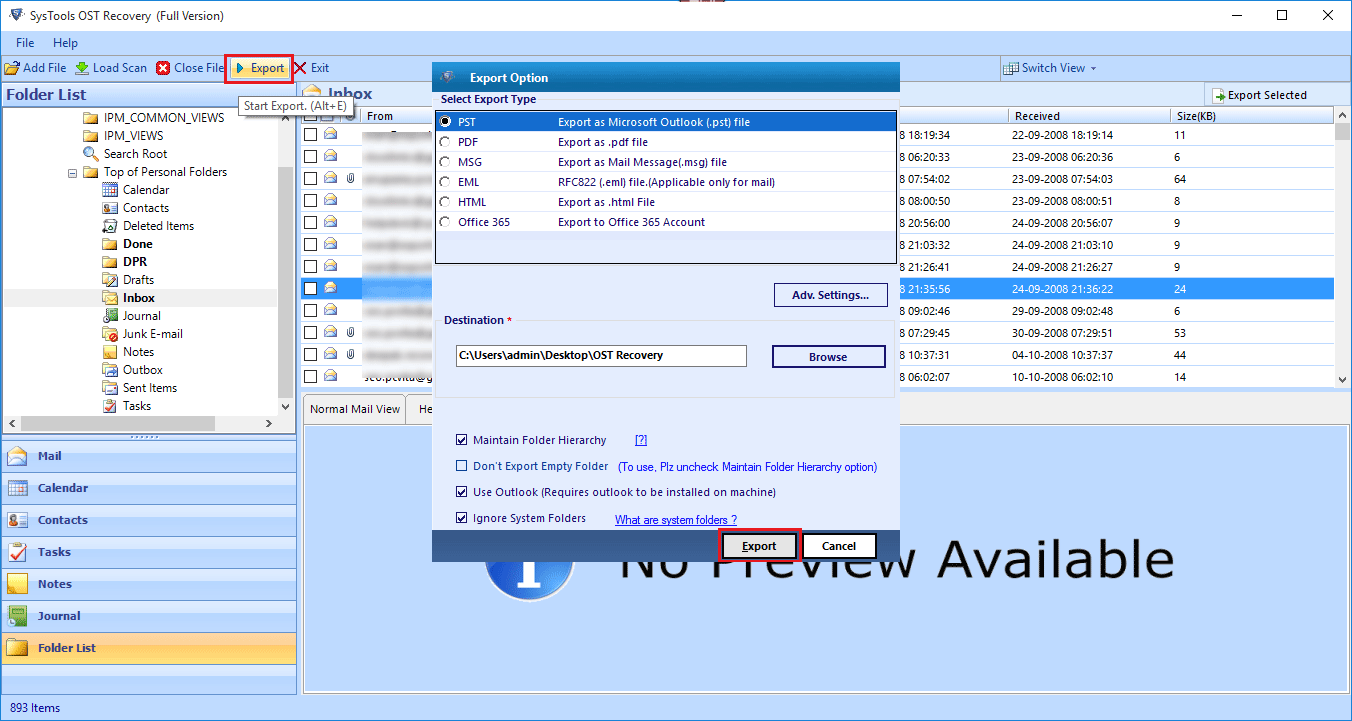
Task: Open the File menu
Action: 25,43
